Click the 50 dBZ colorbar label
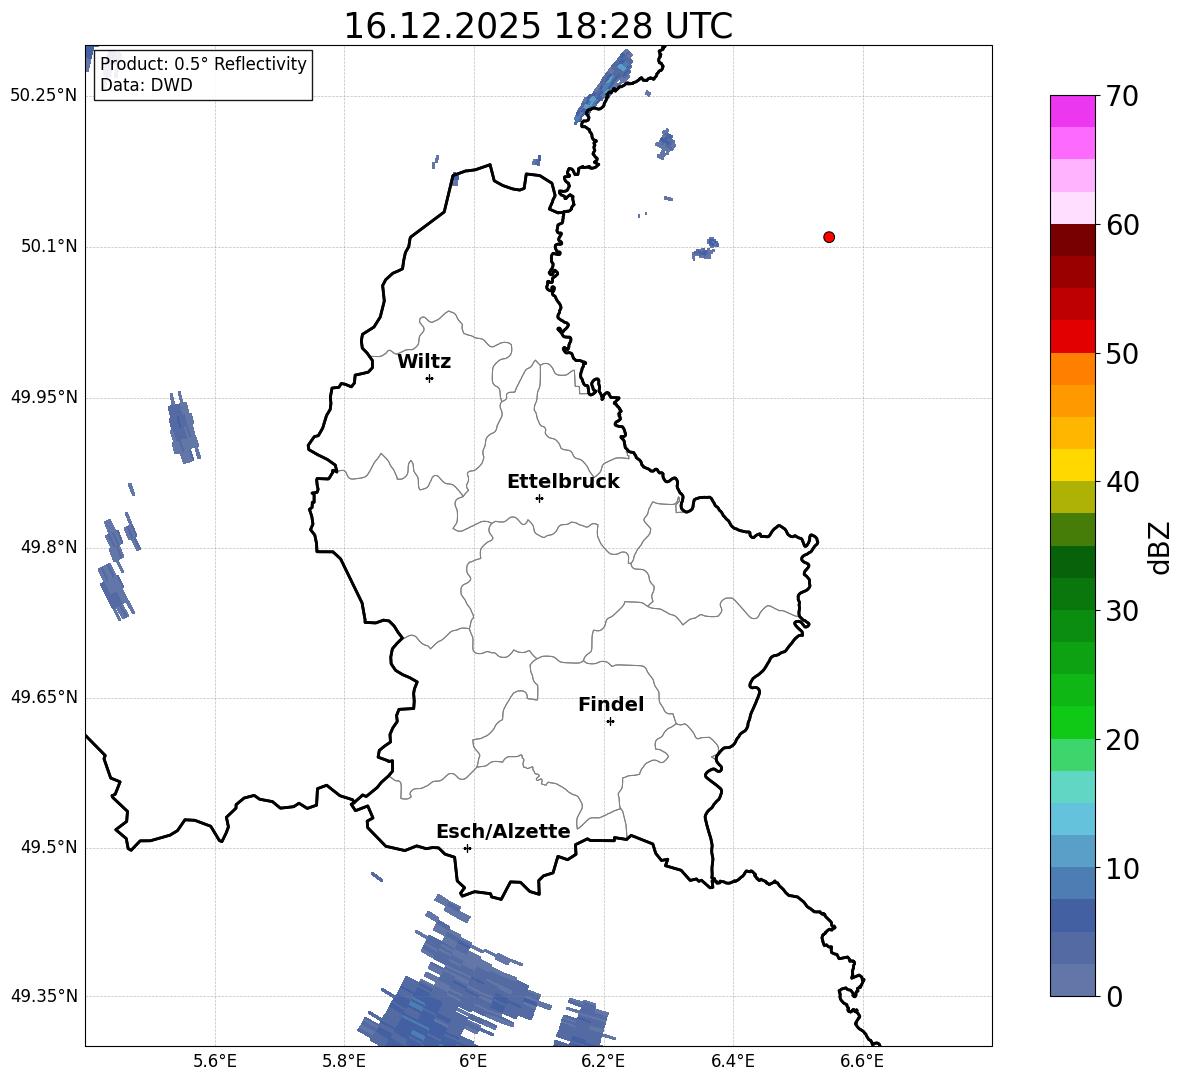This screenshot has height=1081, width=1184. (x=1122, y=353)
